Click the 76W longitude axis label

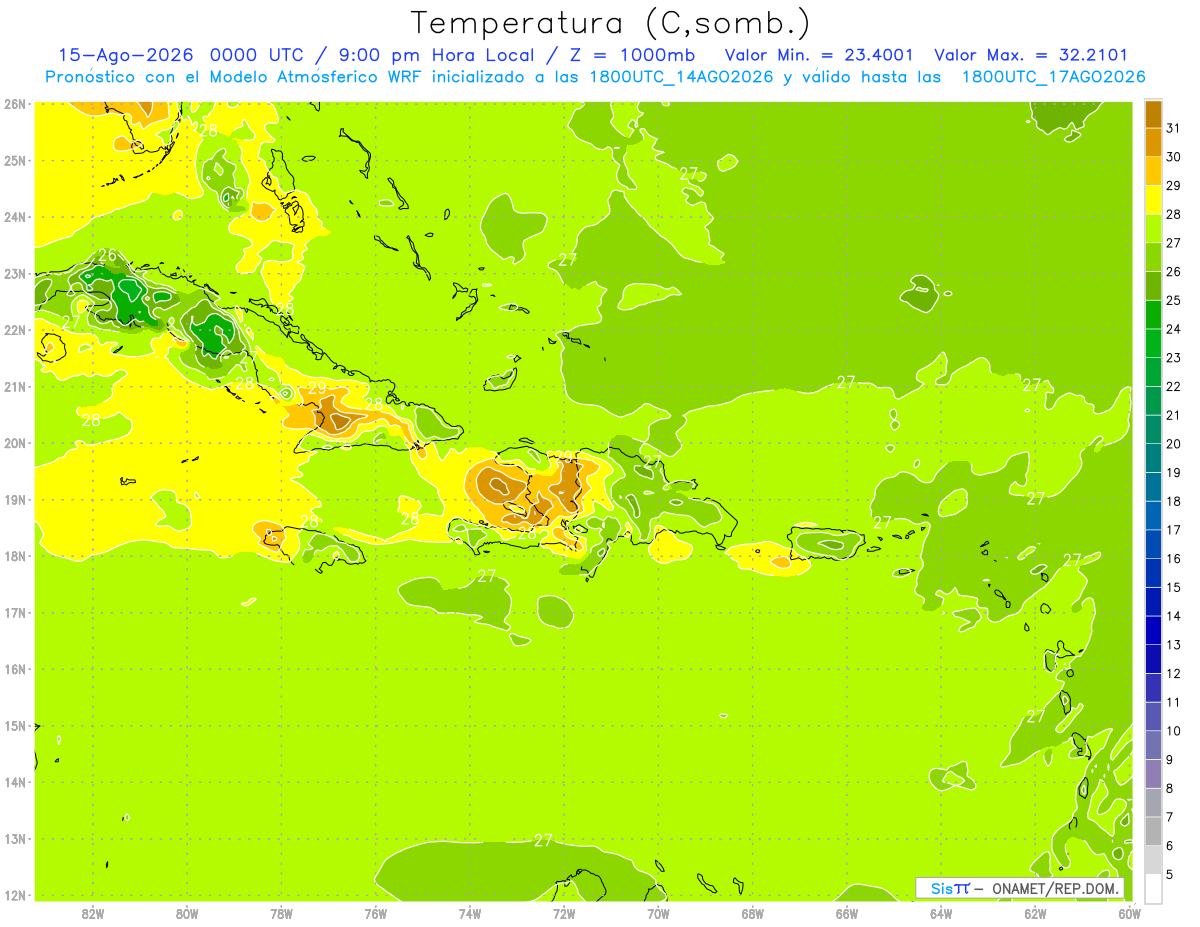(376, 913)
